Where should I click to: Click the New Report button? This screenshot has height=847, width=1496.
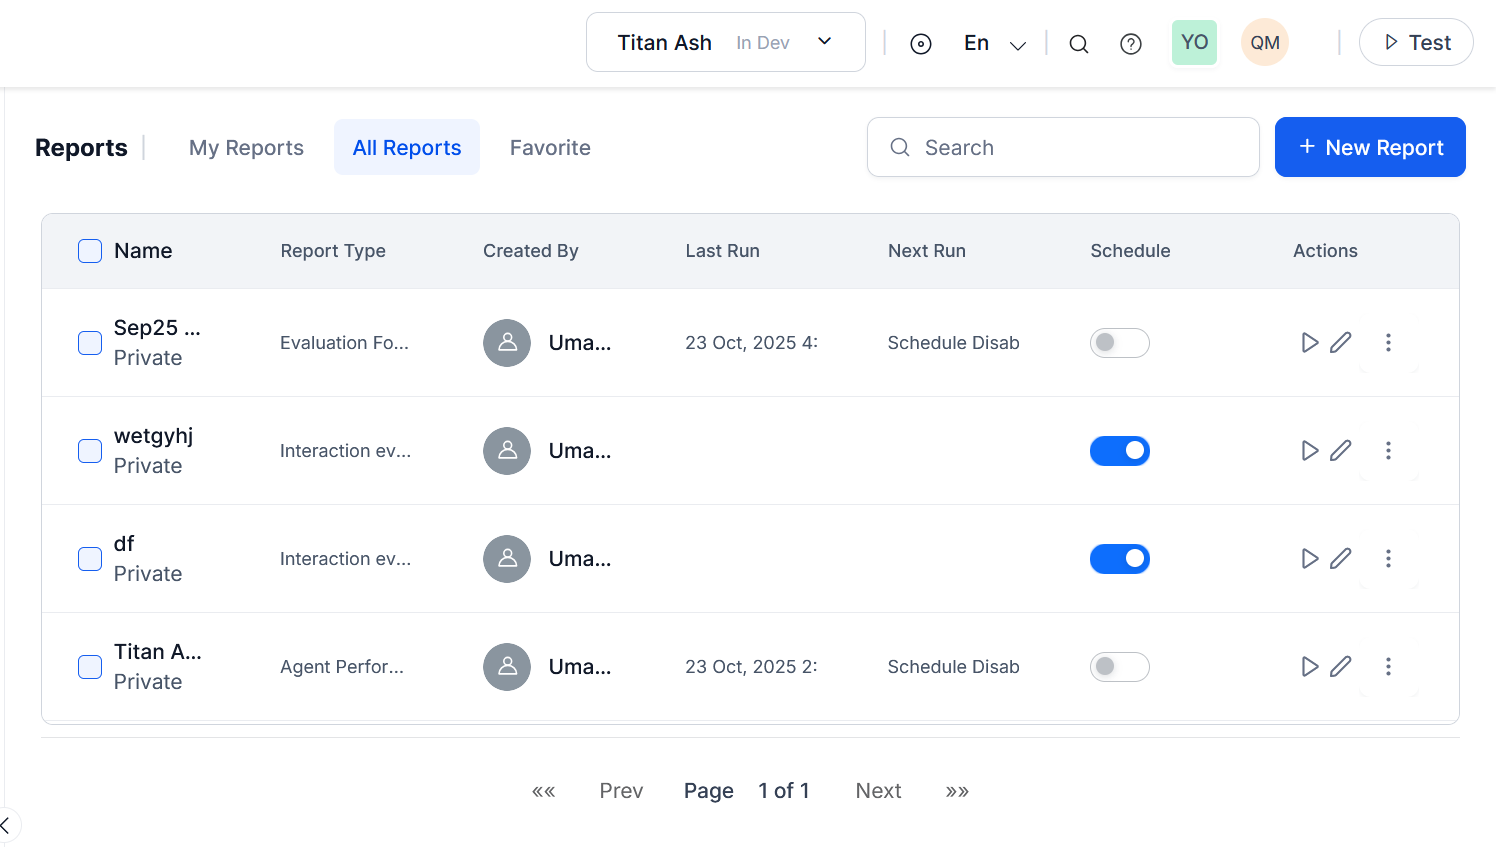click(1369, 147)
